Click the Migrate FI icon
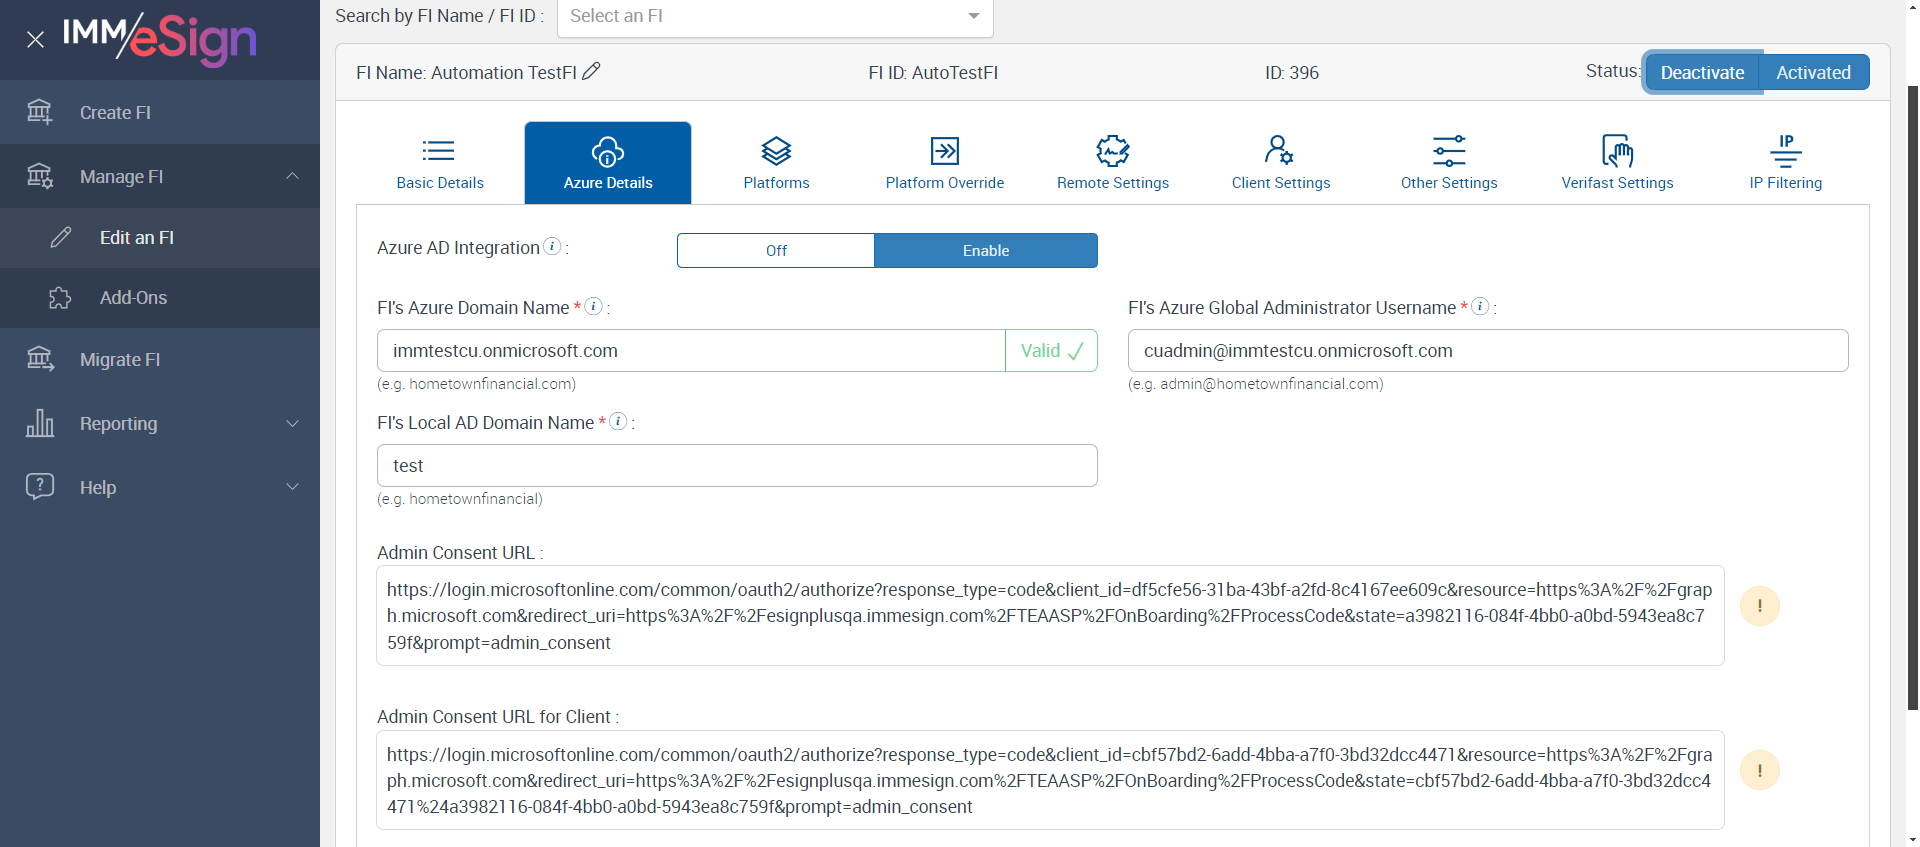The width and height of the screenshot is (1920, 847). point(40,359)
